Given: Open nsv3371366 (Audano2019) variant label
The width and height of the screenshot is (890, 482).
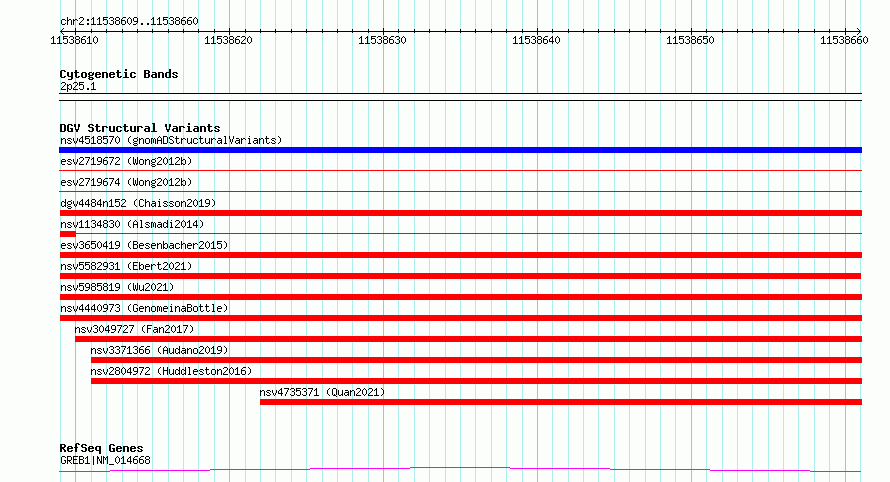Looking at the screenshot, I should [x=159, y=350].
